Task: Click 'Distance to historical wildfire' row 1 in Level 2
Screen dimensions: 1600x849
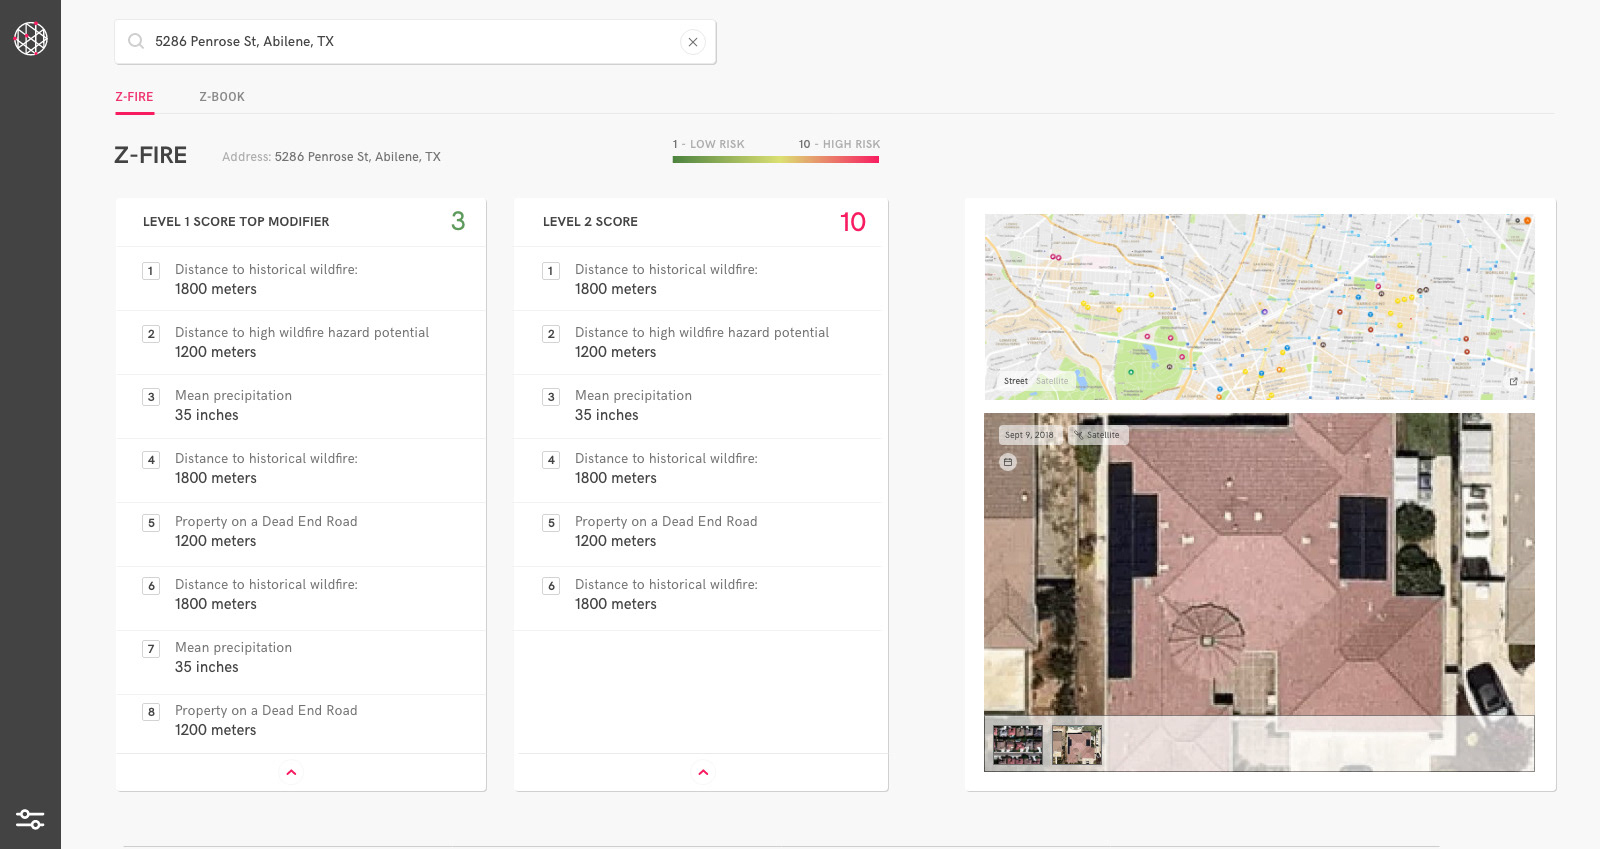Action: pyautogui.click(x=666, y=270)
